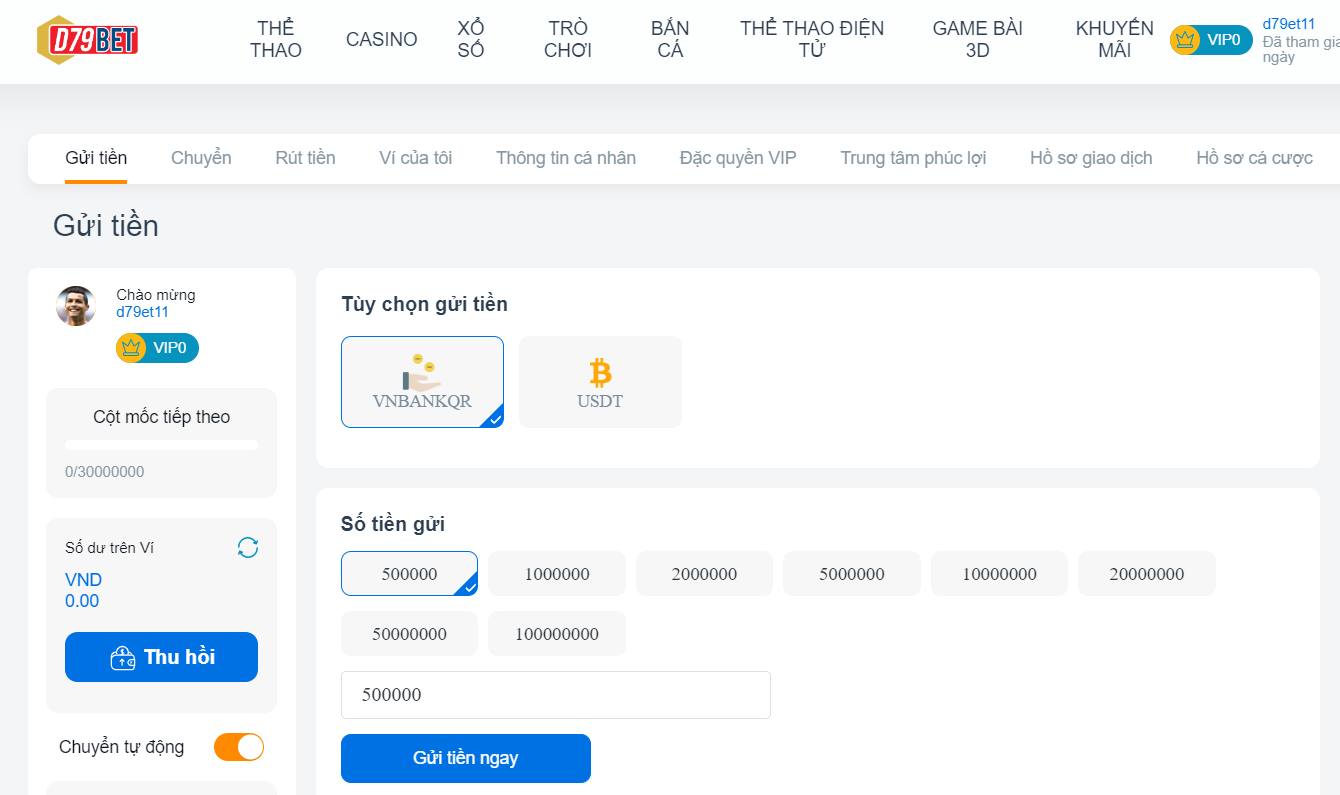Select the 1000000 deposit amount option
Image resolution: width=1340 pixels, height=795 pixels.
coord(556,573)
